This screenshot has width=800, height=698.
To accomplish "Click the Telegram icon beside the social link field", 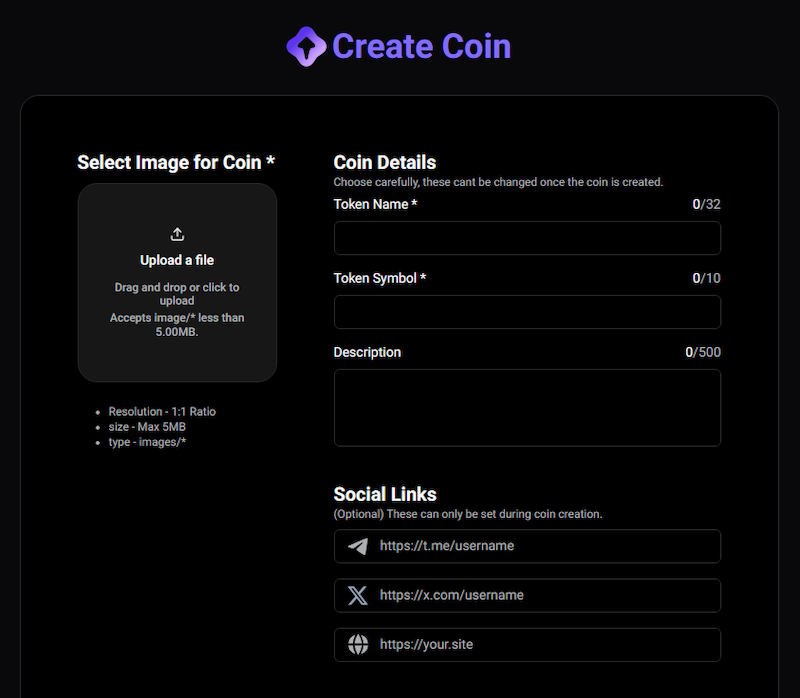I will (x=357, y=546).
